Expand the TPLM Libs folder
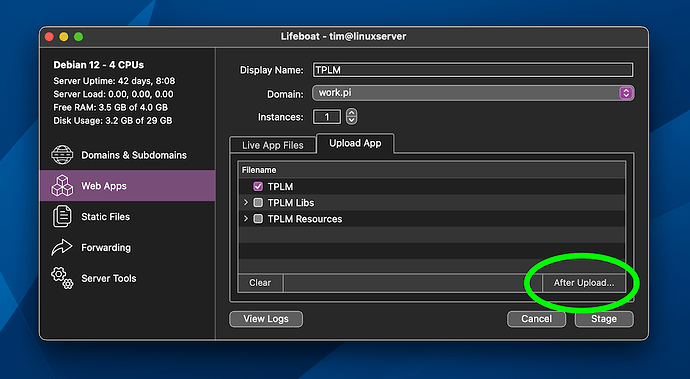This screenshot has width=690, height=379. [246, 202]
